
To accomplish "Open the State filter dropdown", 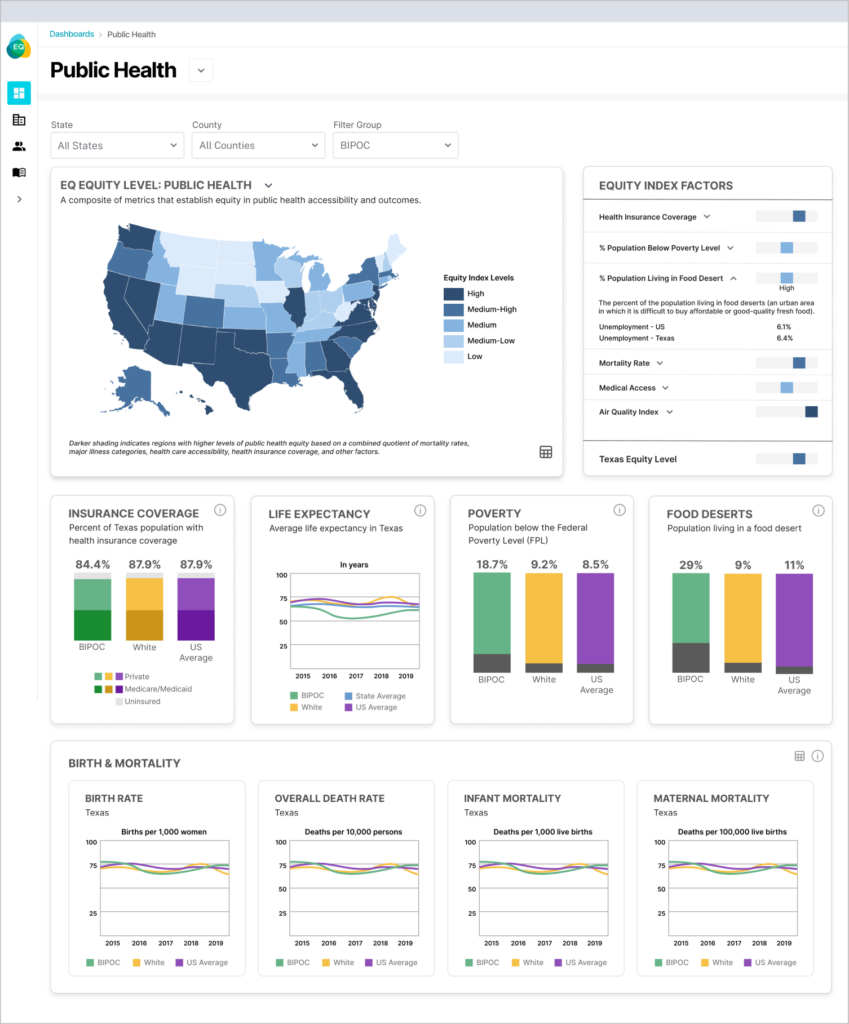I will [x=116, y=145].
